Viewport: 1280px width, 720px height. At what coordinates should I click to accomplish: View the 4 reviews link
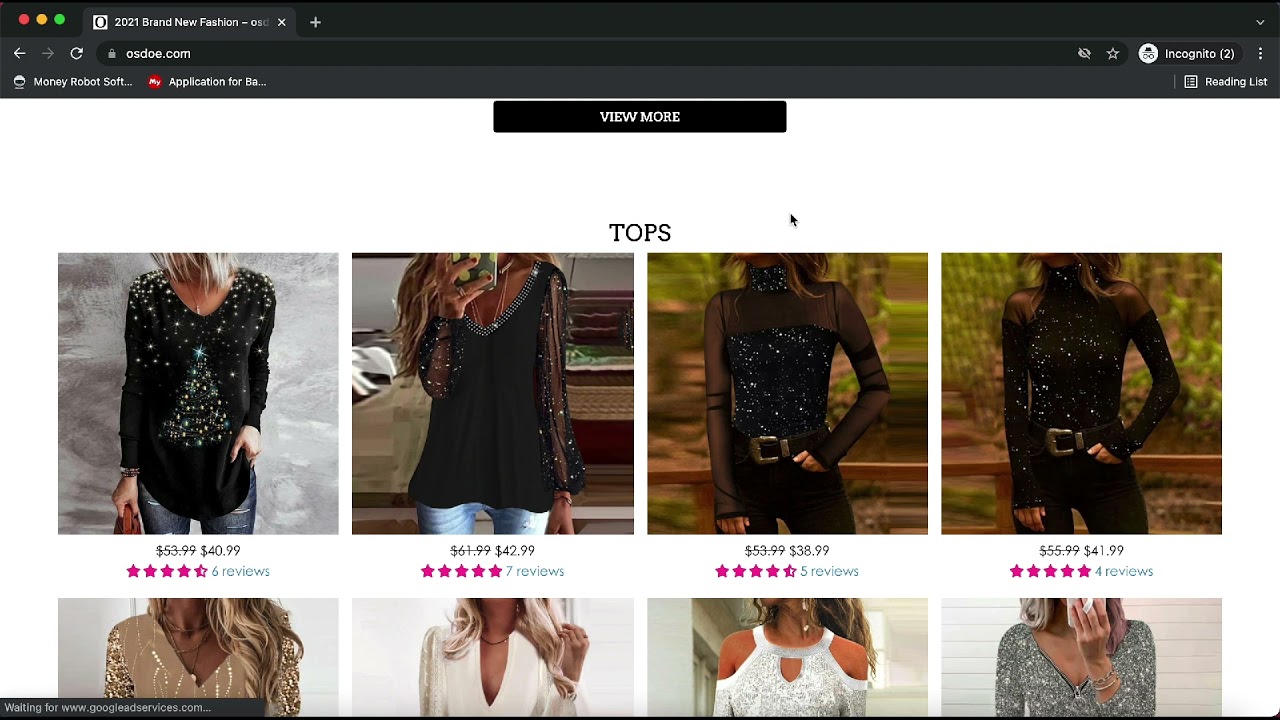click(x=1123, y=571)
